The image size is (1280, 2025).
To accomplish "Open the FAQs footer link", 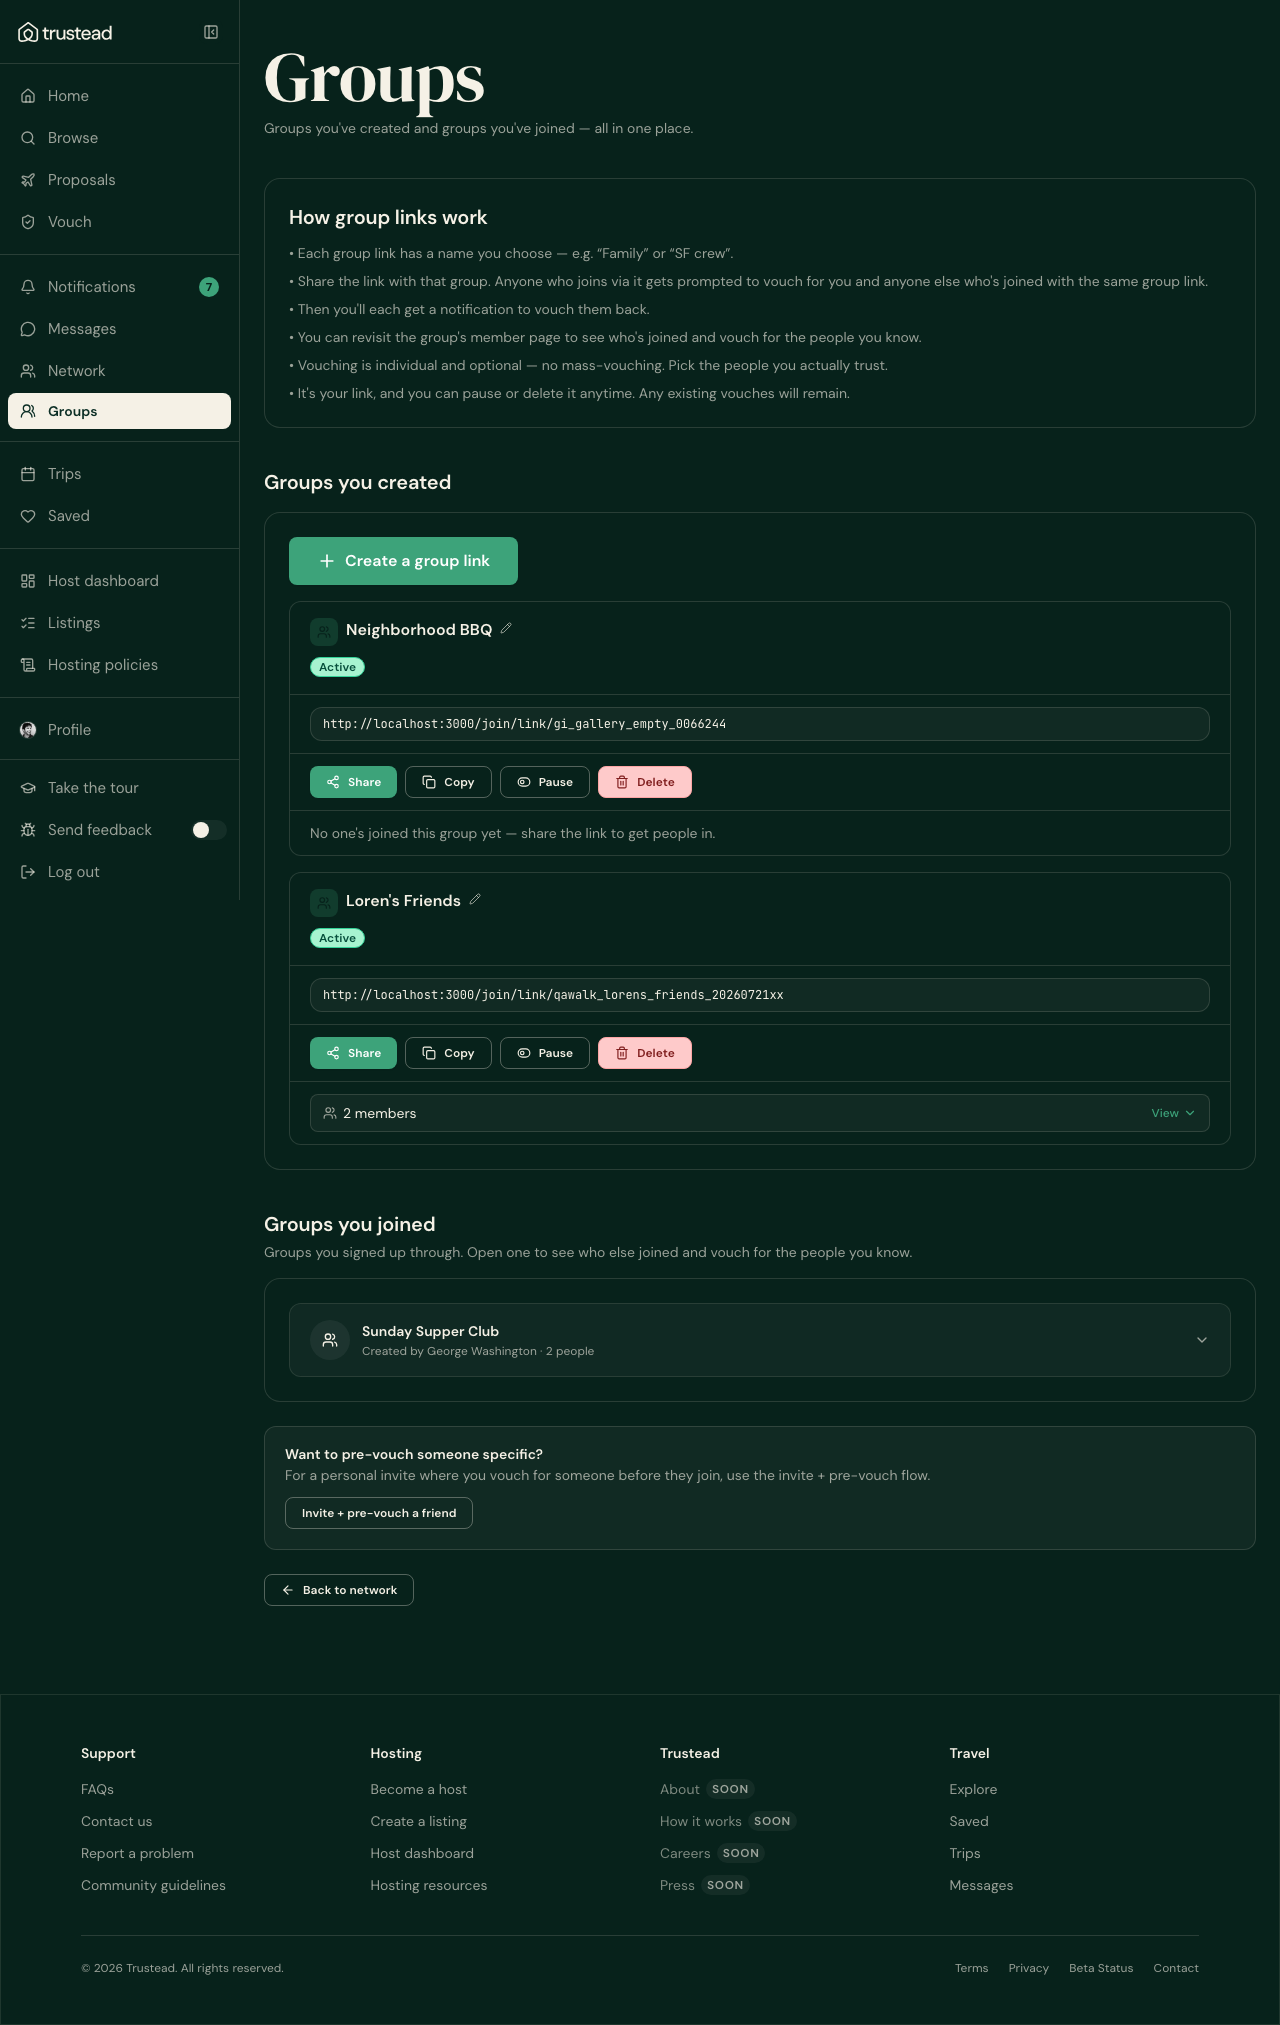I will [x=97, y=1789].
